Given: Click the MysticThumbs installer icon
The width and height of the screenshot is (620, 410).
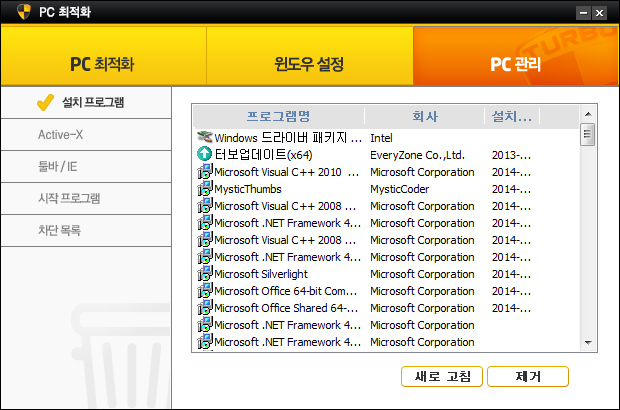Looking at the screenshot, I should click(x=205, y=189).
